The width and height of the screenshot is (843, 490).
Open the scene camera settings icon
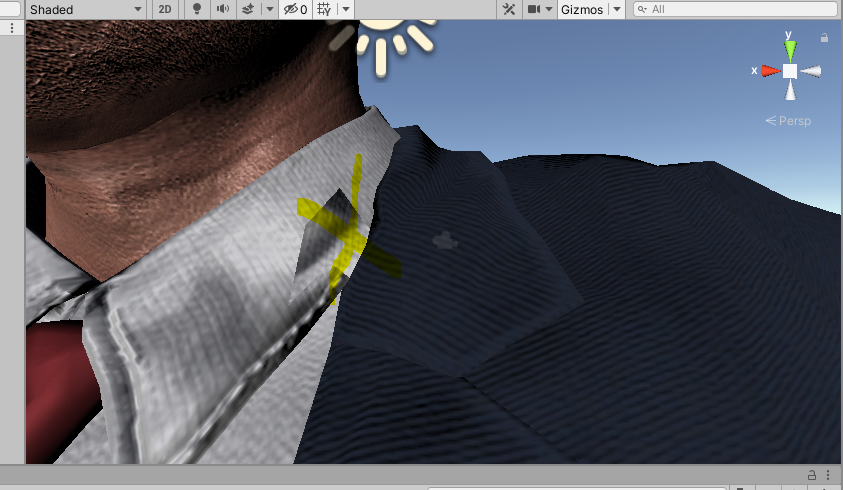click(534, 9)
